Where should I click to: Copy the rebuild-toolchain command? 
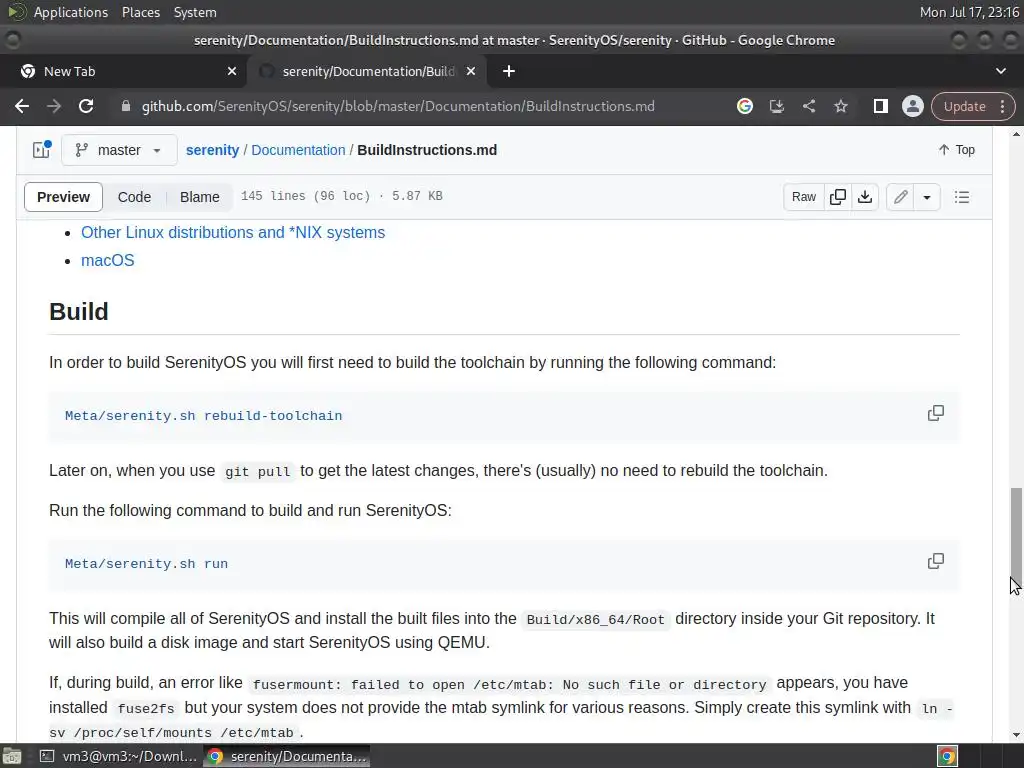click(x=936, y=413)
